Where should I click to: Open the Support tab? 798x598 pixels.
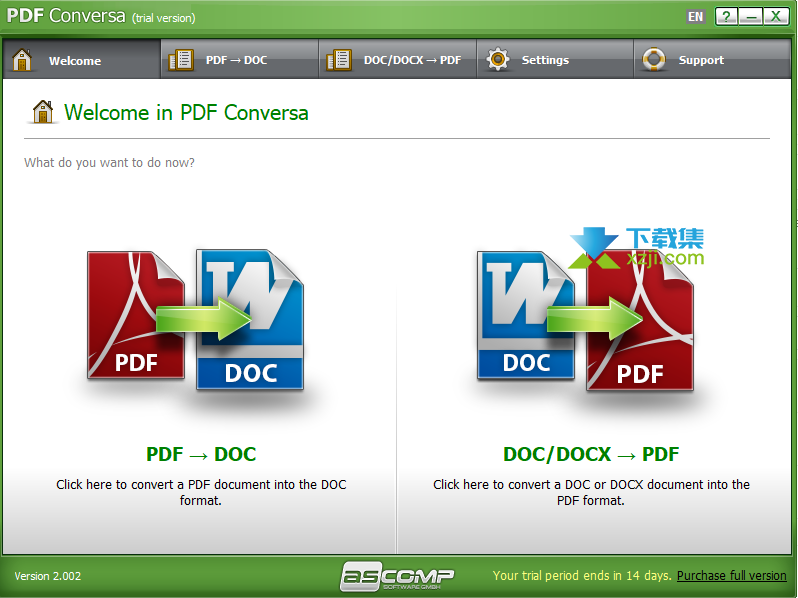[x=712, y=60]
